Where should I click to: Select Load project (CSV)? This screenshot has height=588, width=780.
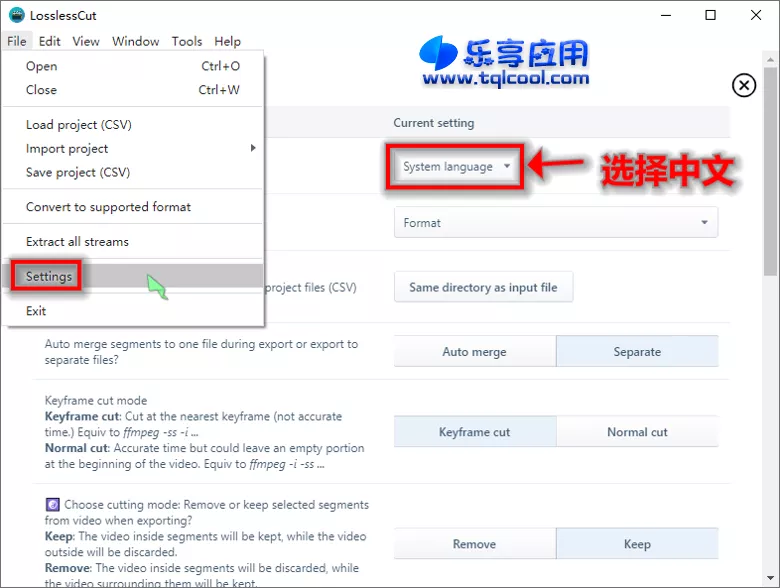[133, 124]
